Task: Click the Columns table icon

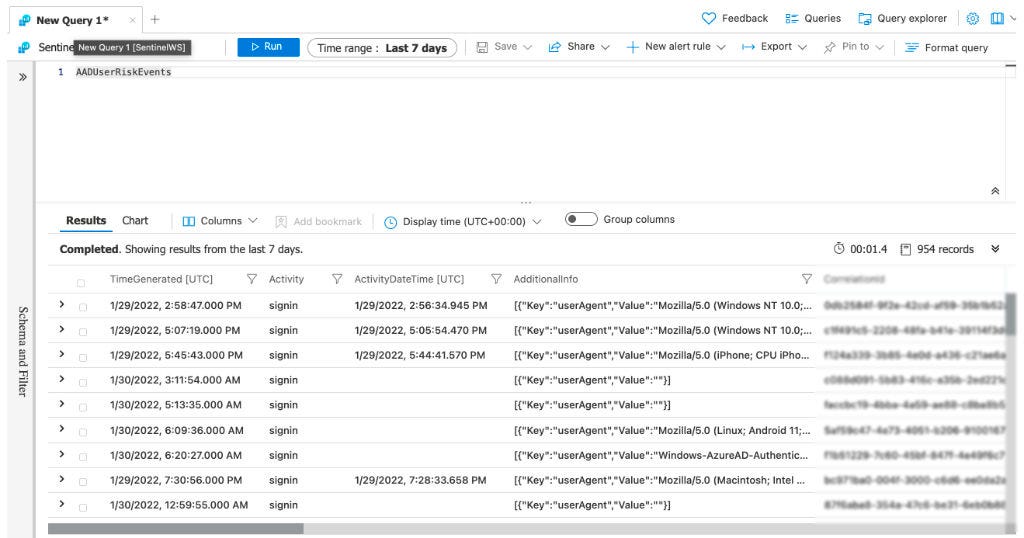Action: coord(189,221)
